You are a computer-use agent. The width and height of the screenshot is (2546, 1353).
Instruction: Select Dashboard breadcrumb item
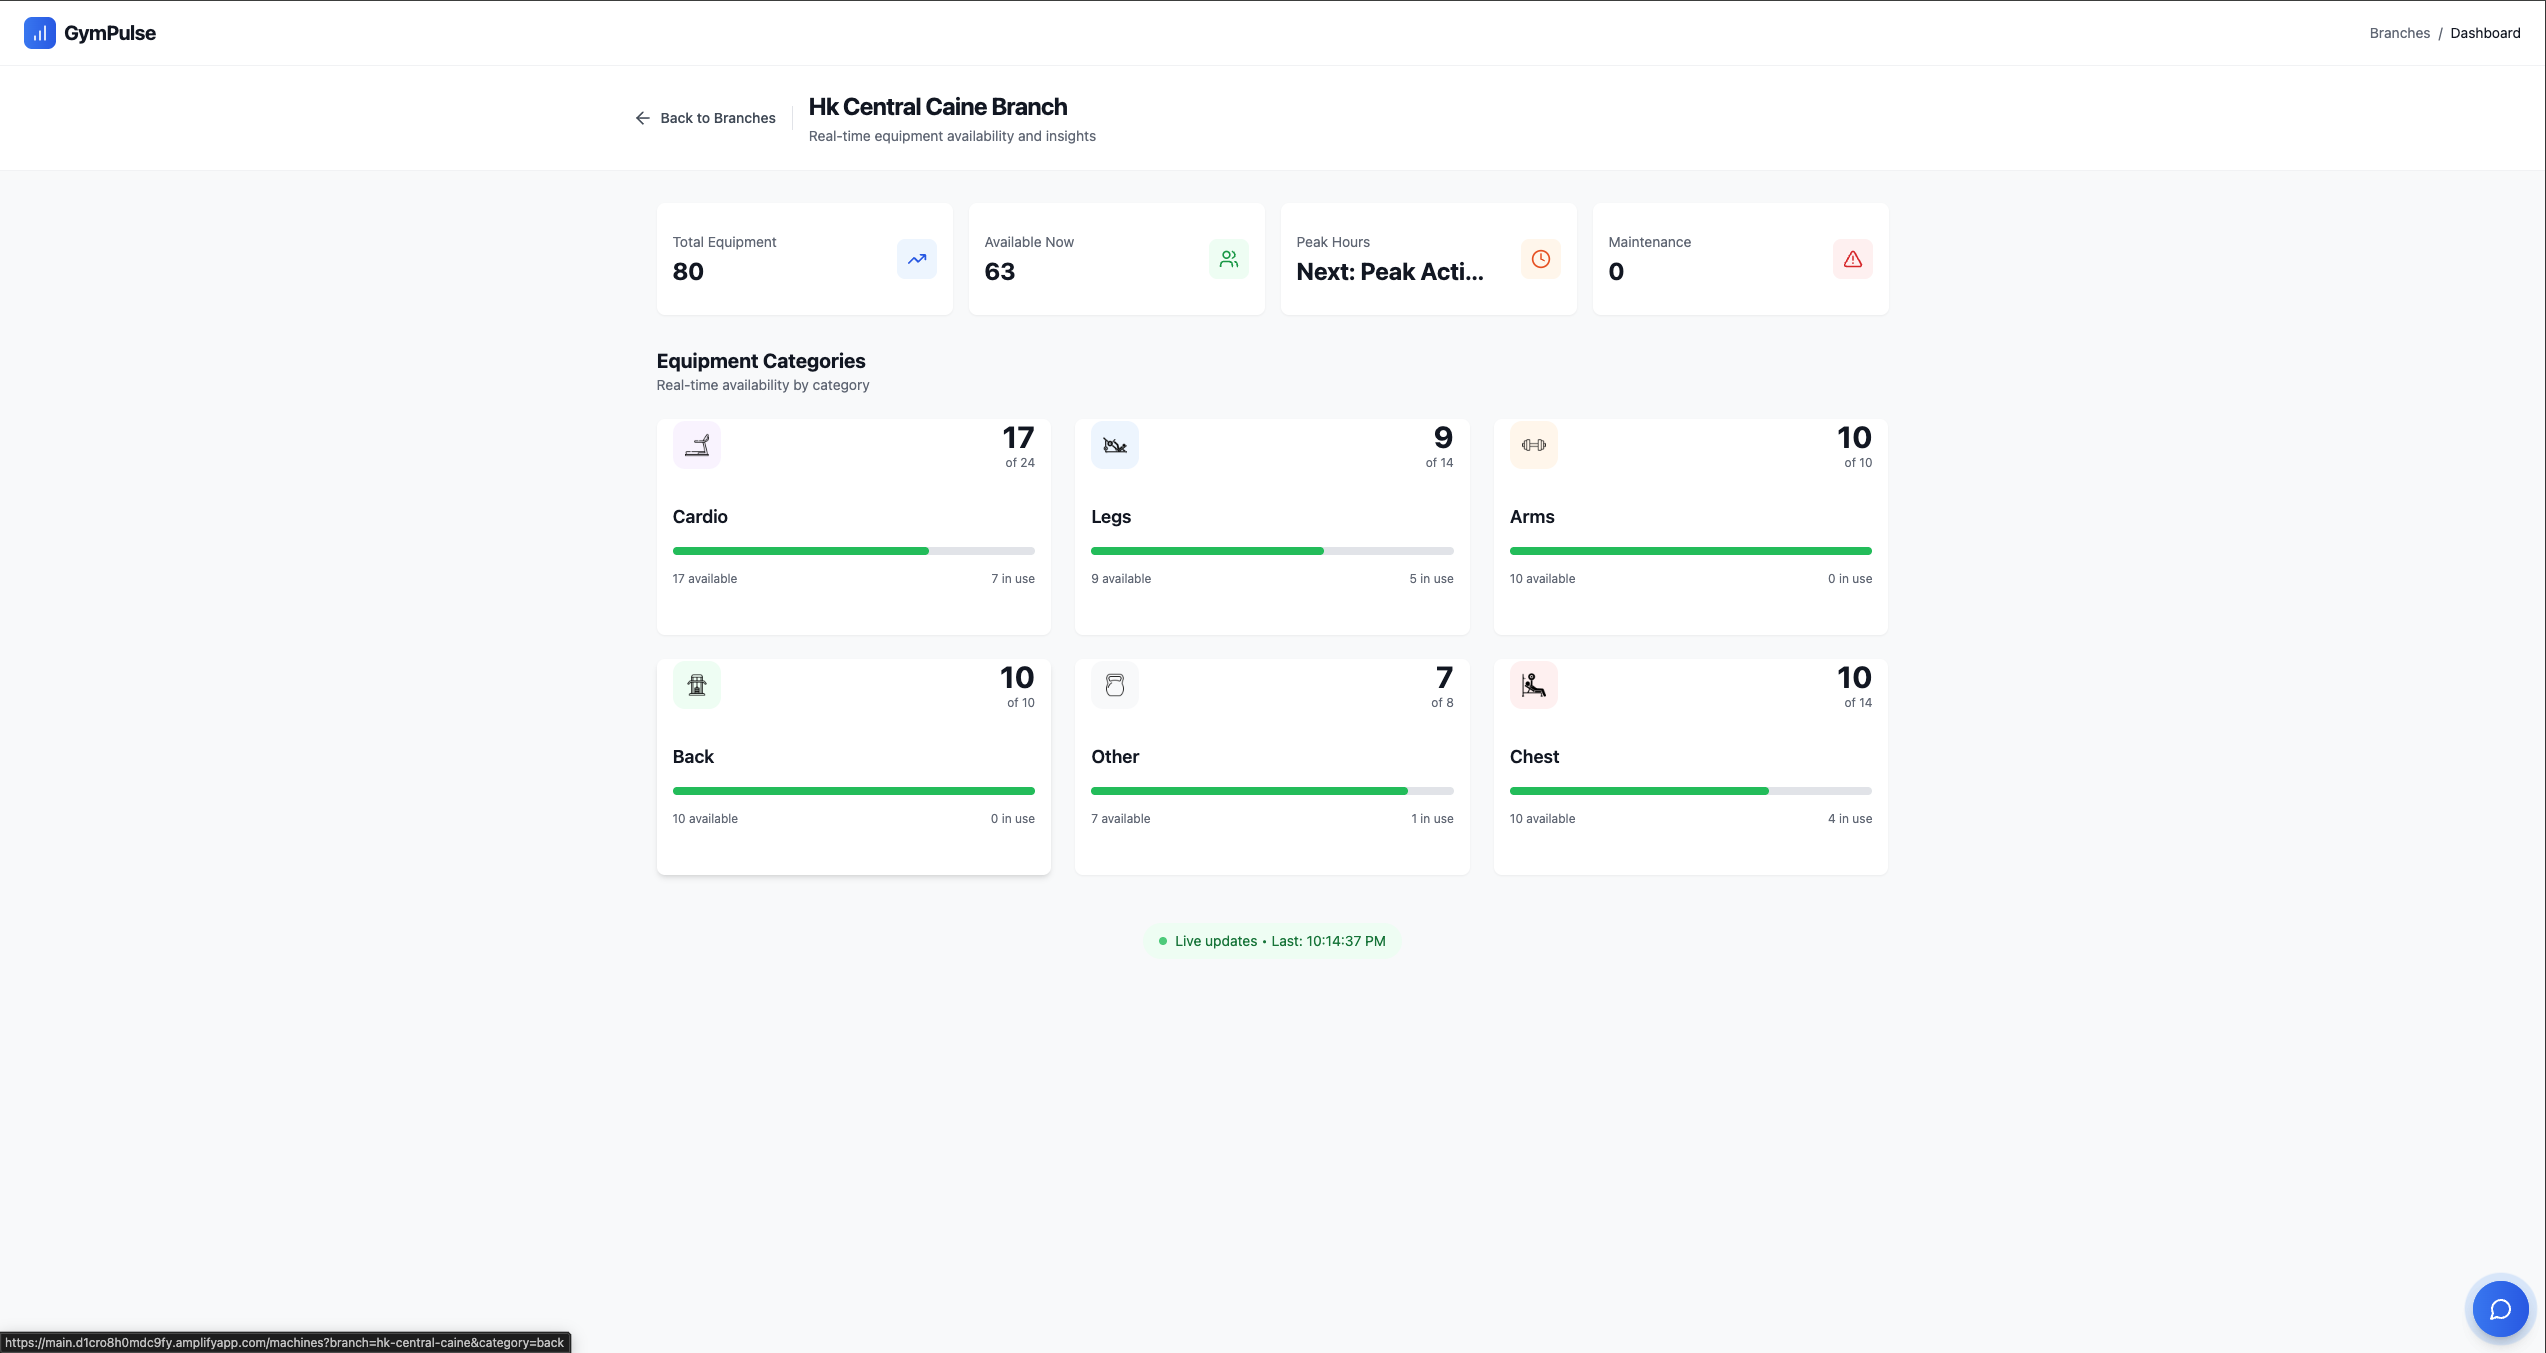(x=2485, y=33)
